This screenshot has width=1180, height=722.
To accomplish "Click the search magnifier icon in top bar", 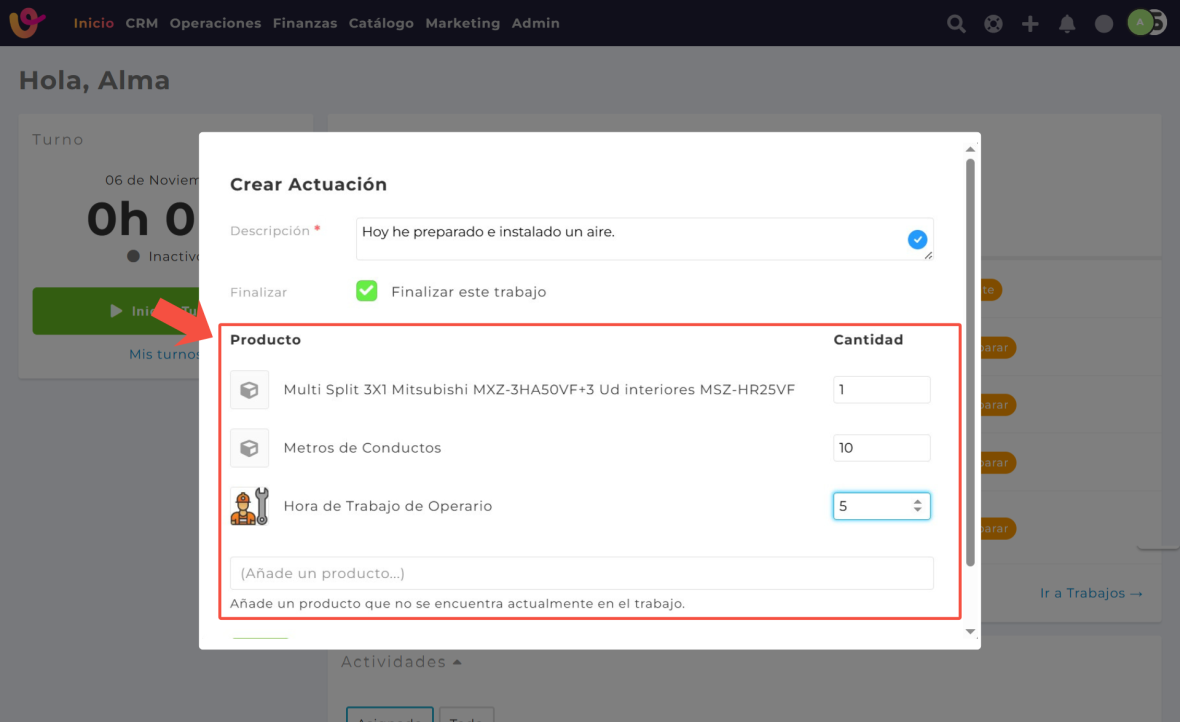I will tap(956, 23).
